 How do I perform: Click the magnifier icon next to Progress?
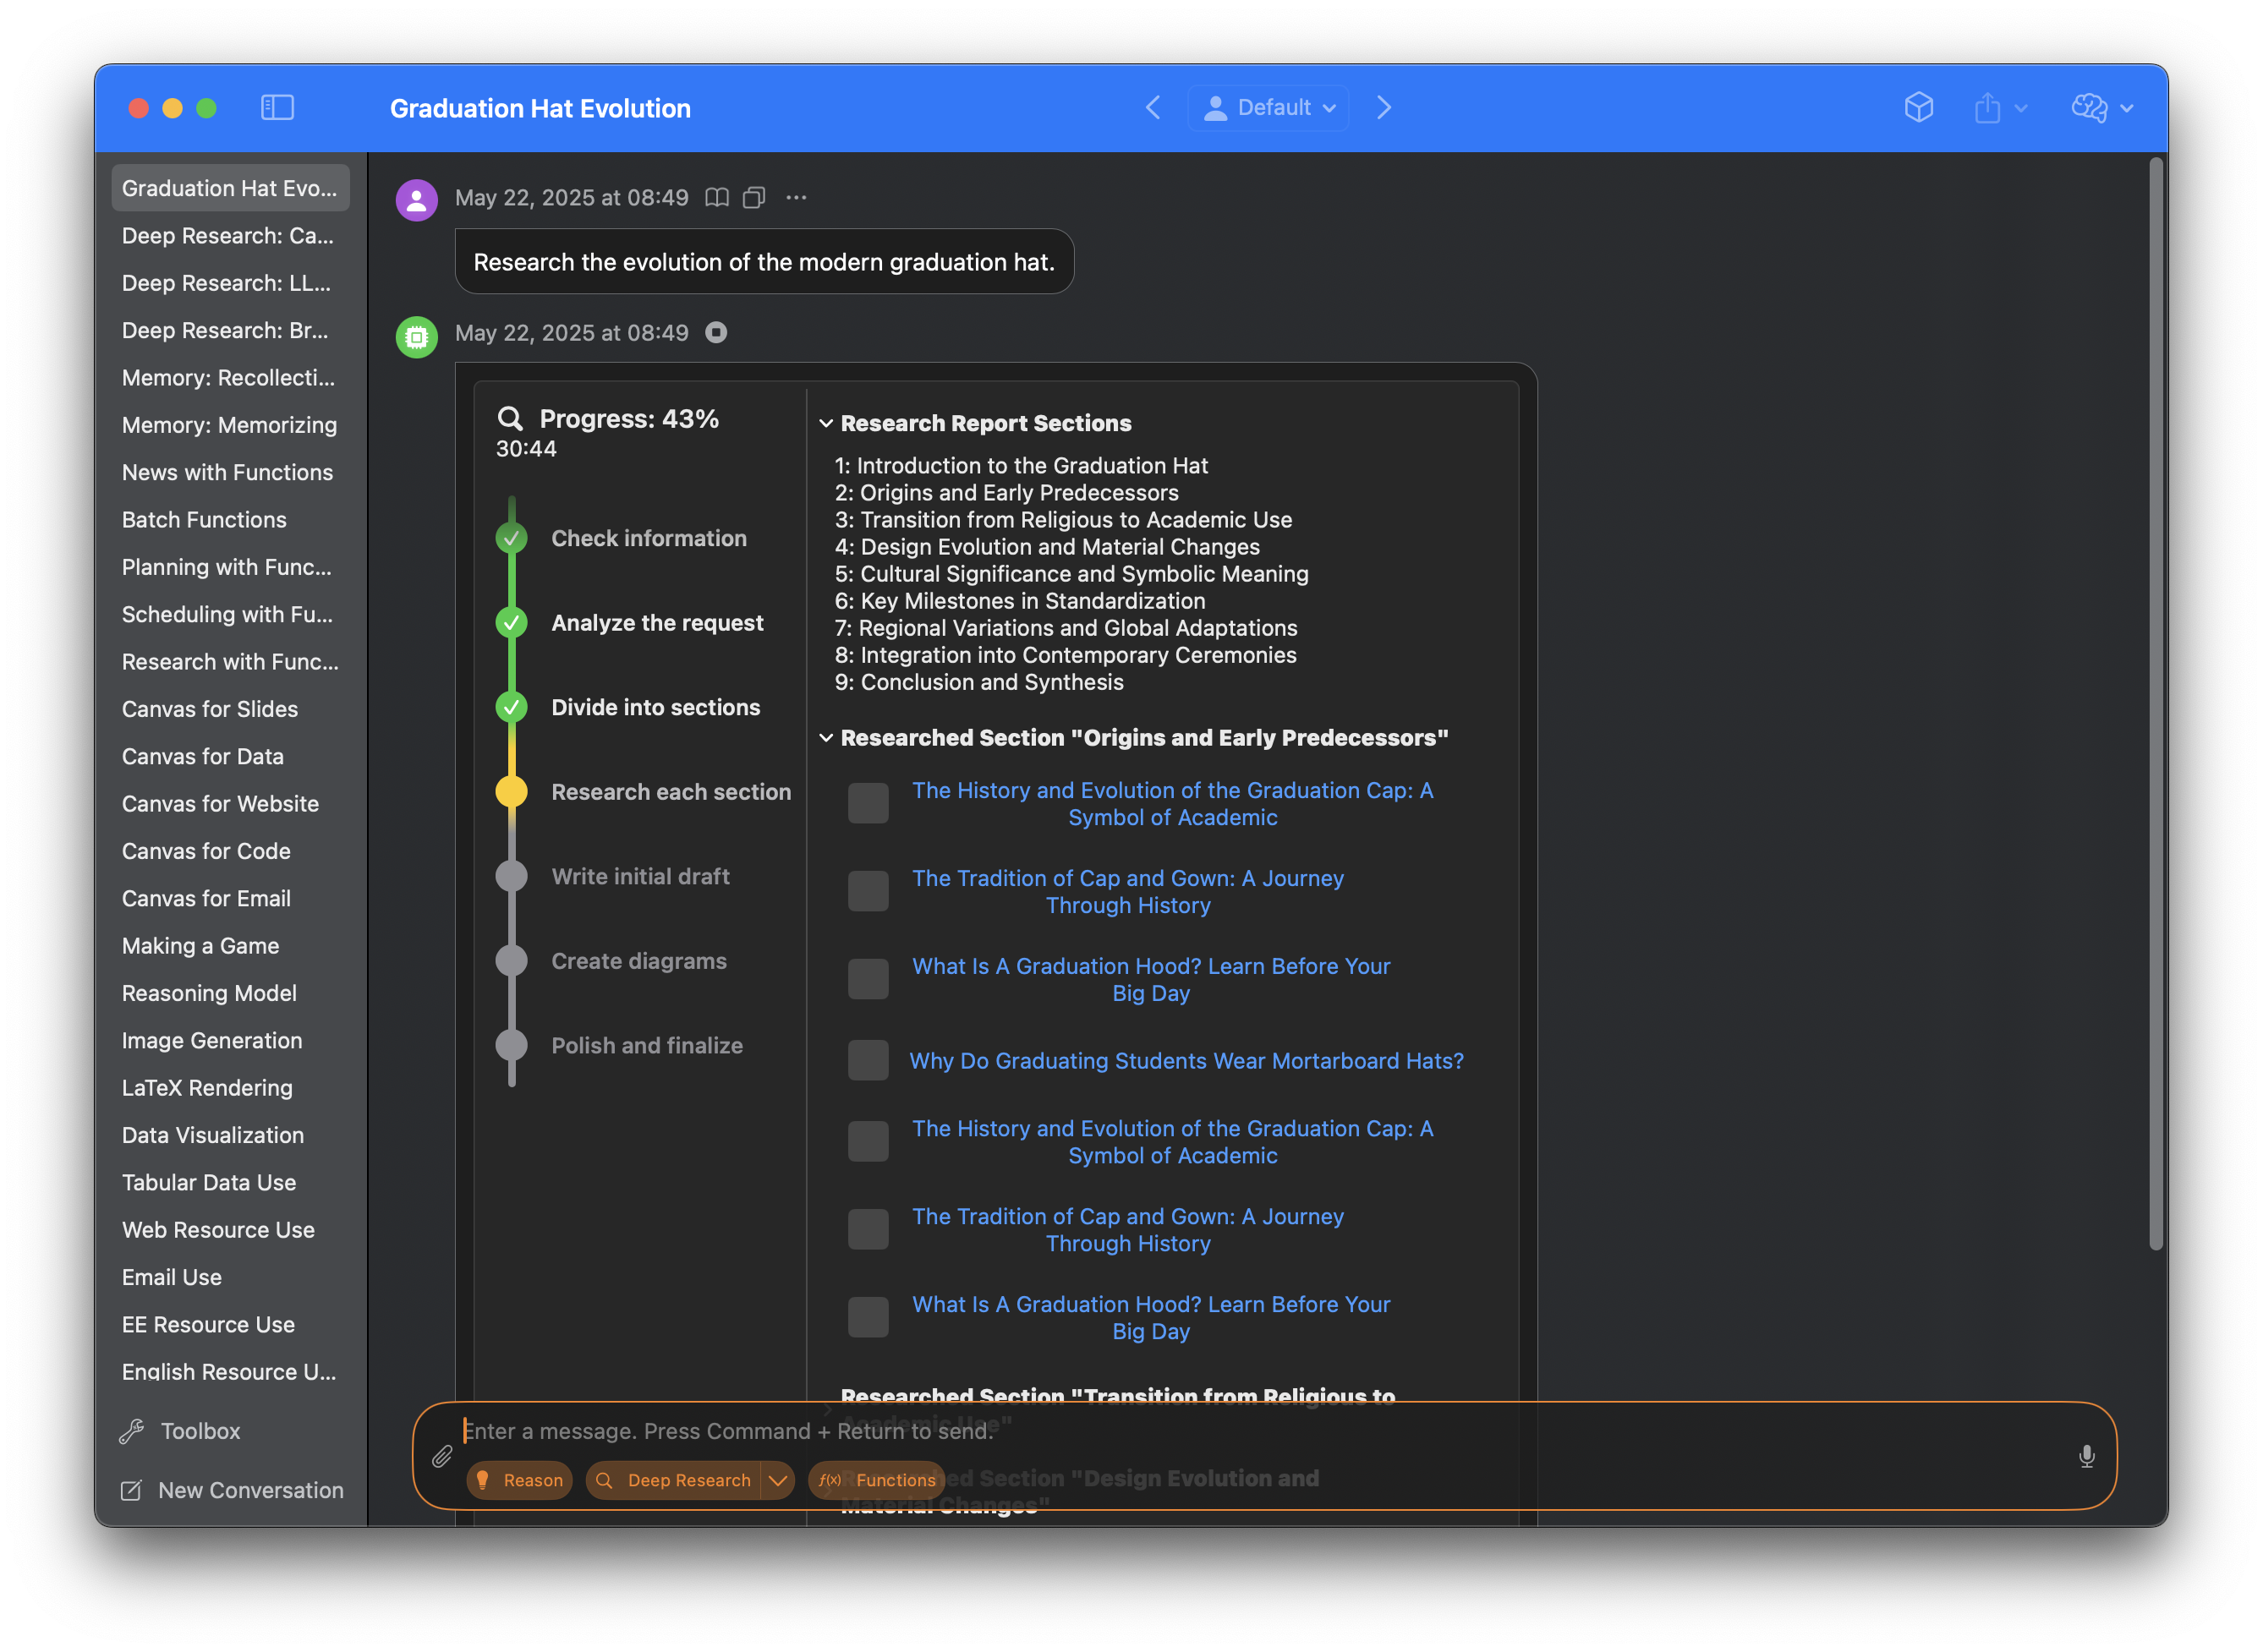510,418
